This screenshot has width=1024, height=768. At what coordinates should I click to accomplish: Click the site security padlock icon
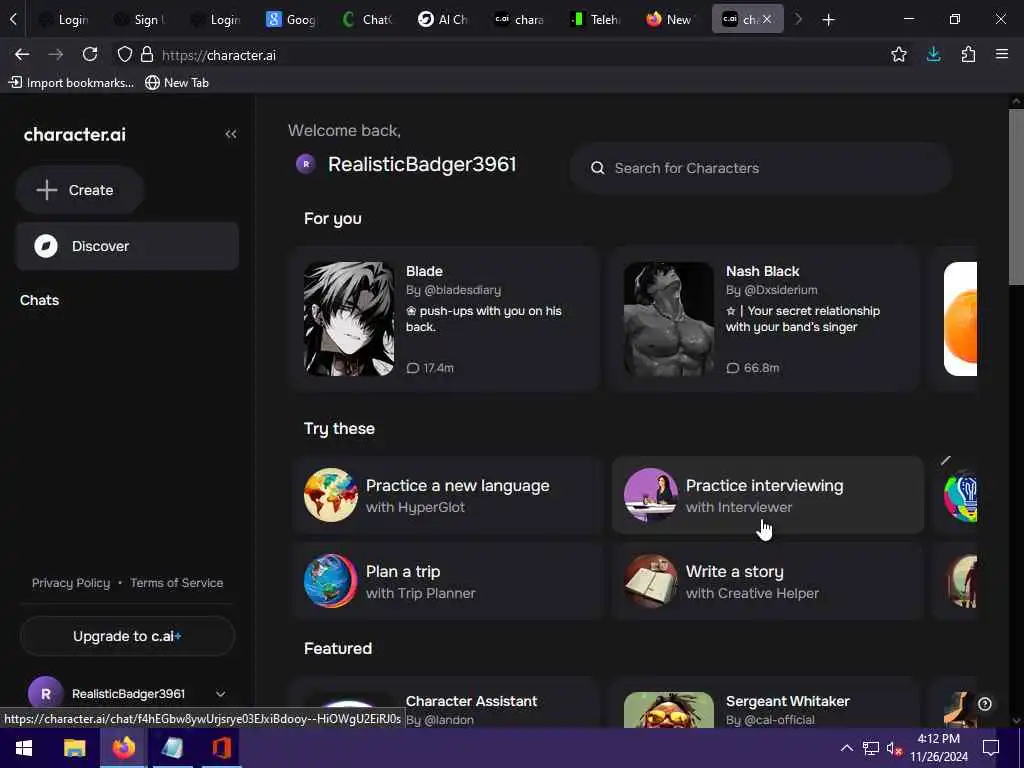point(147,55)
